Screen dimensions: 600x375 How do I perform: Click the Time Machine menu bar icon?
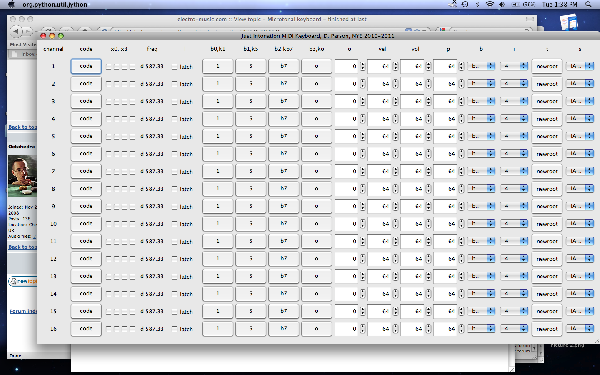[465, 4]
